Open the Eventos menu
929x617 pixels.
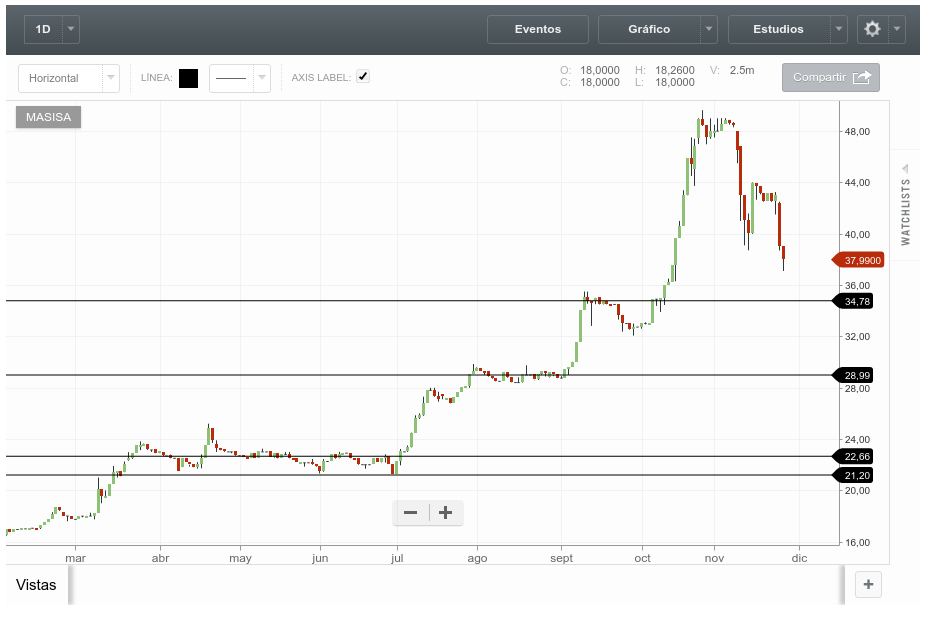538,29
